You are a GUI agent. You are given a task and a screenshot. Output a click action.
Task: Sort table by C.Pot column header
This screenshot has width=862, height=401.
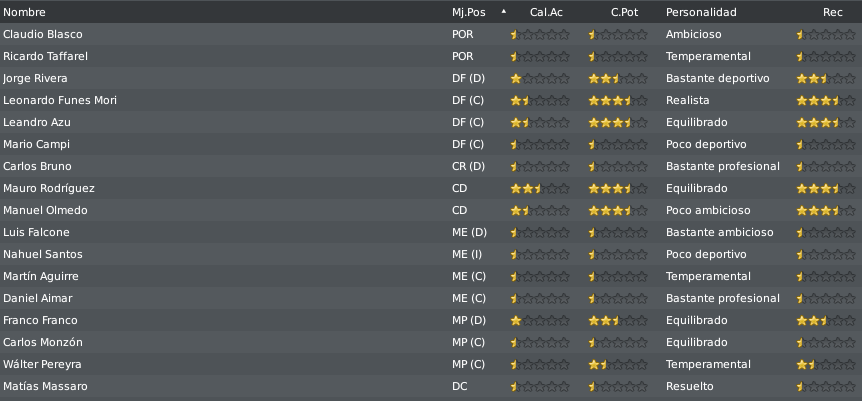pyautogui.click(x=624, y=12)
